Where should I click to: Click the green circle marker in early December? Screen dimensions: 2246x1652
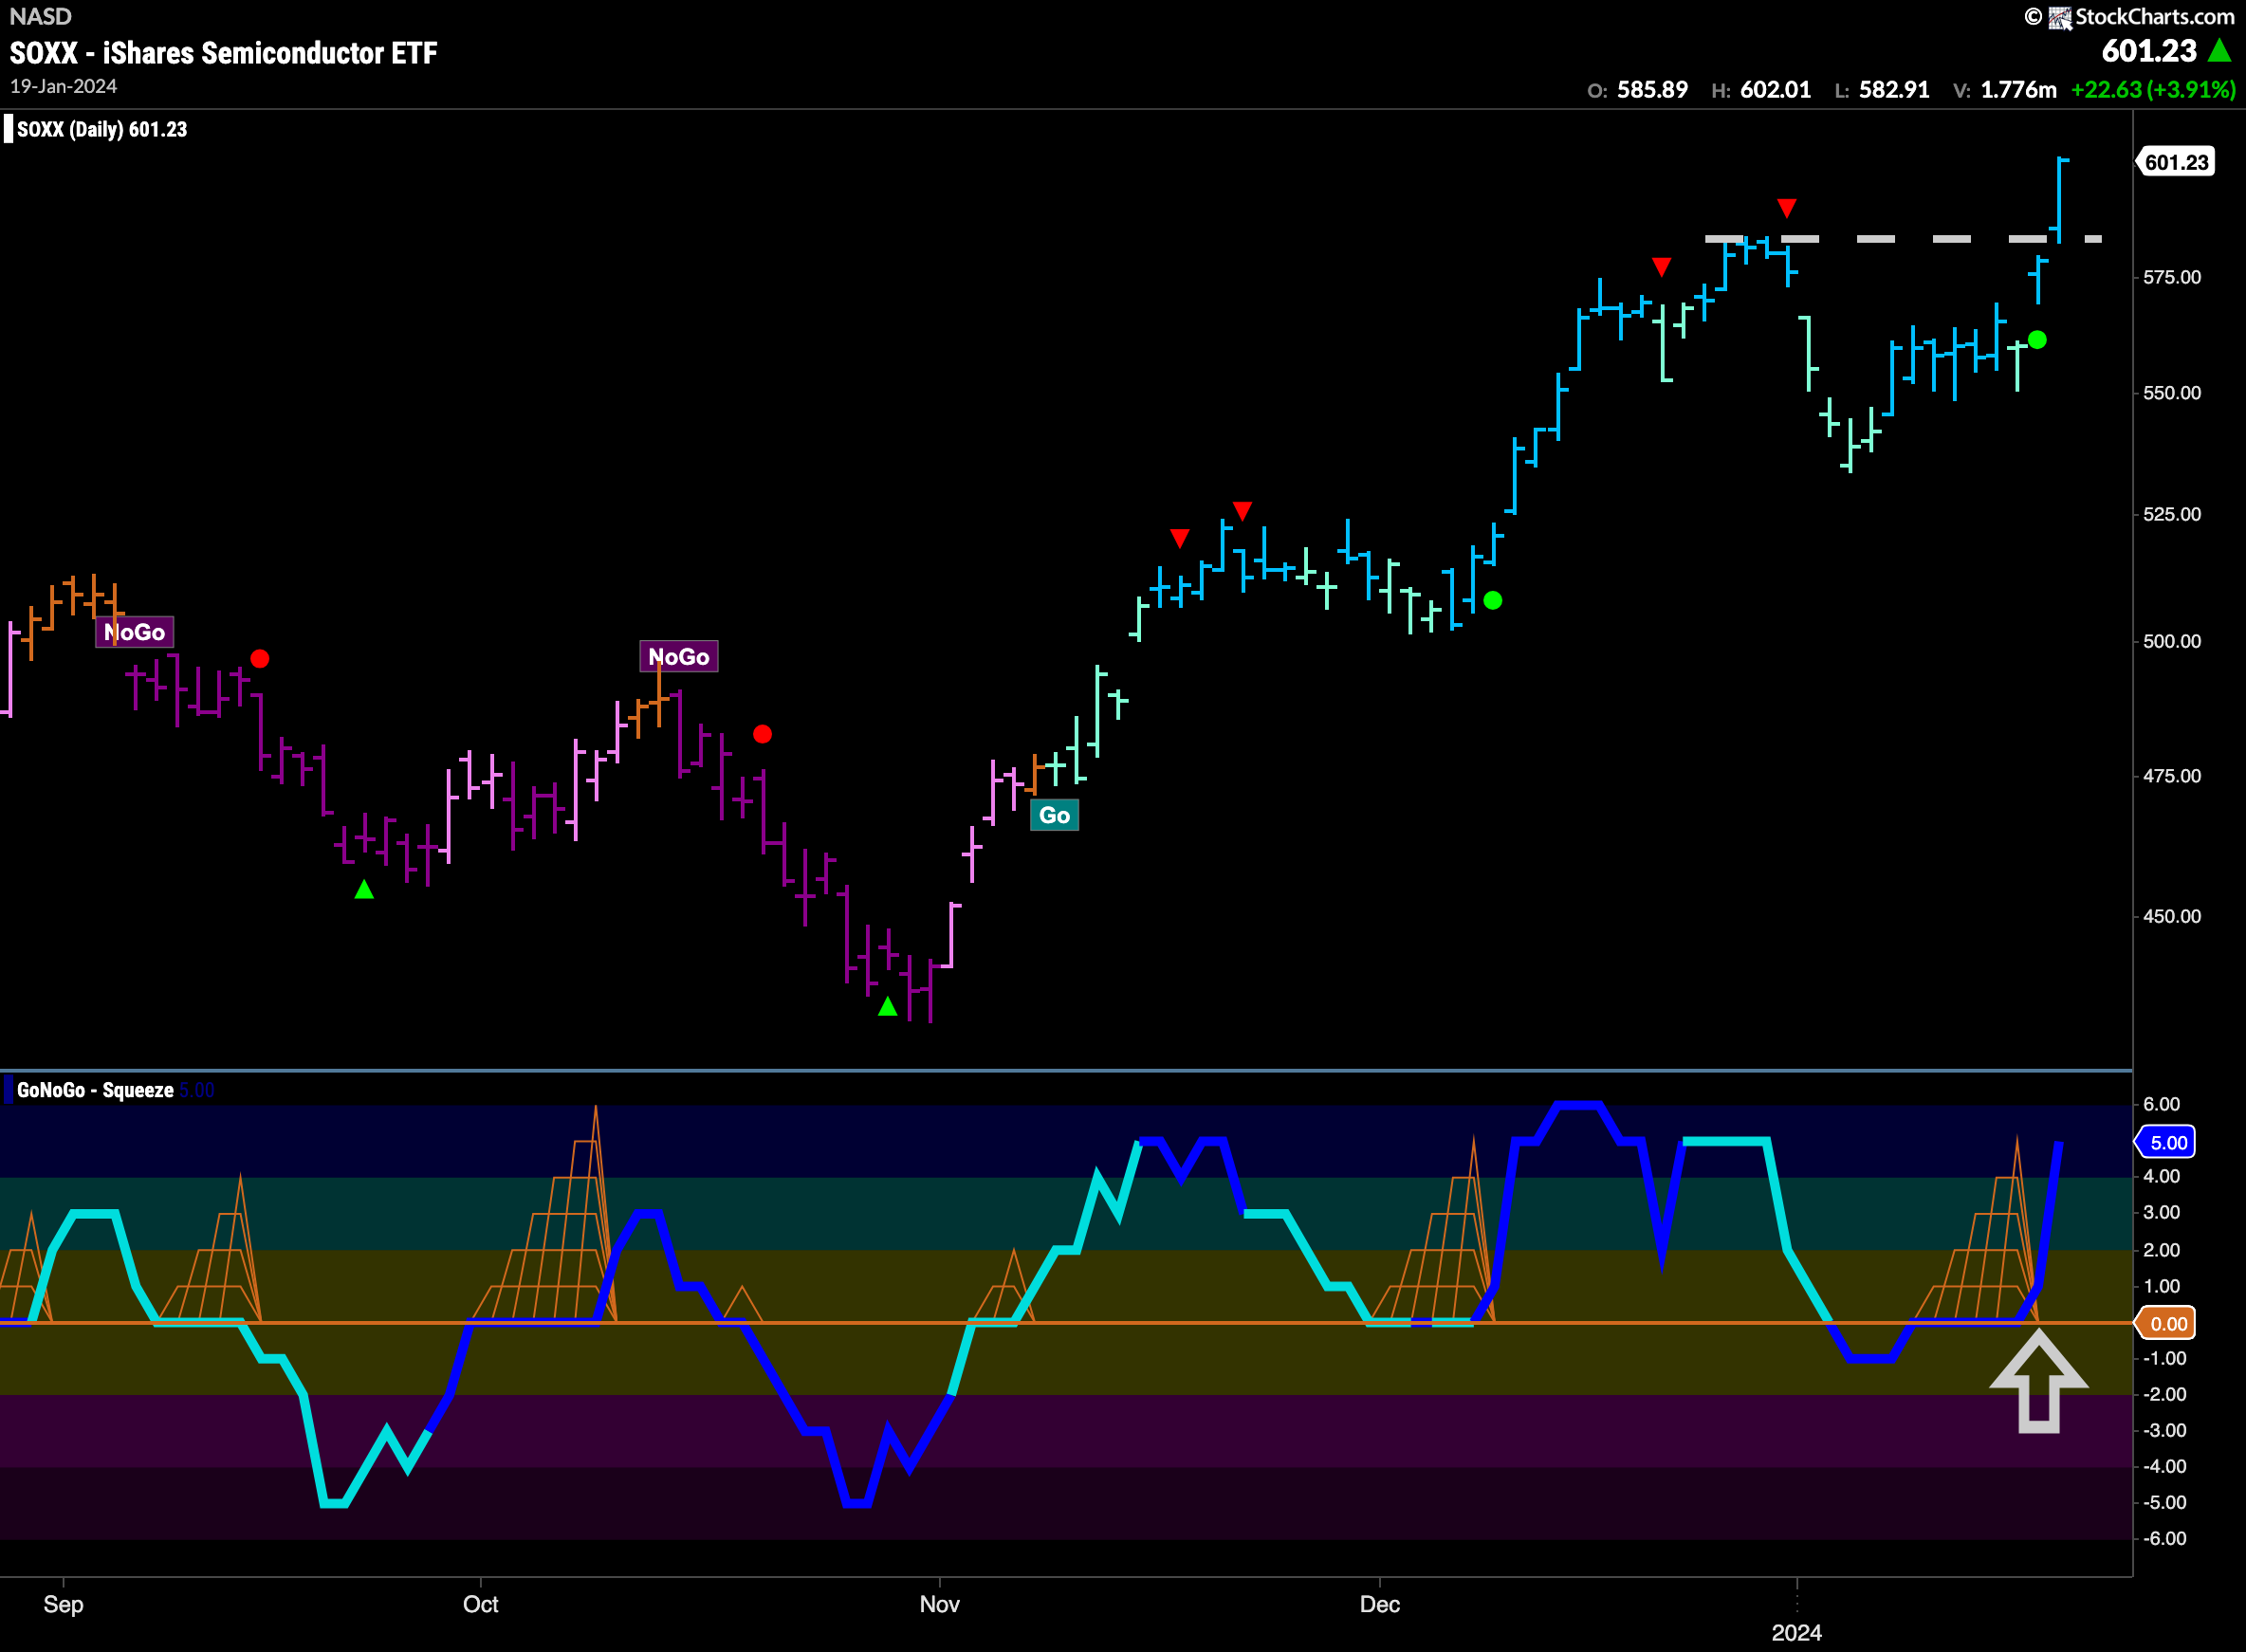click(x=1492, y=600)
